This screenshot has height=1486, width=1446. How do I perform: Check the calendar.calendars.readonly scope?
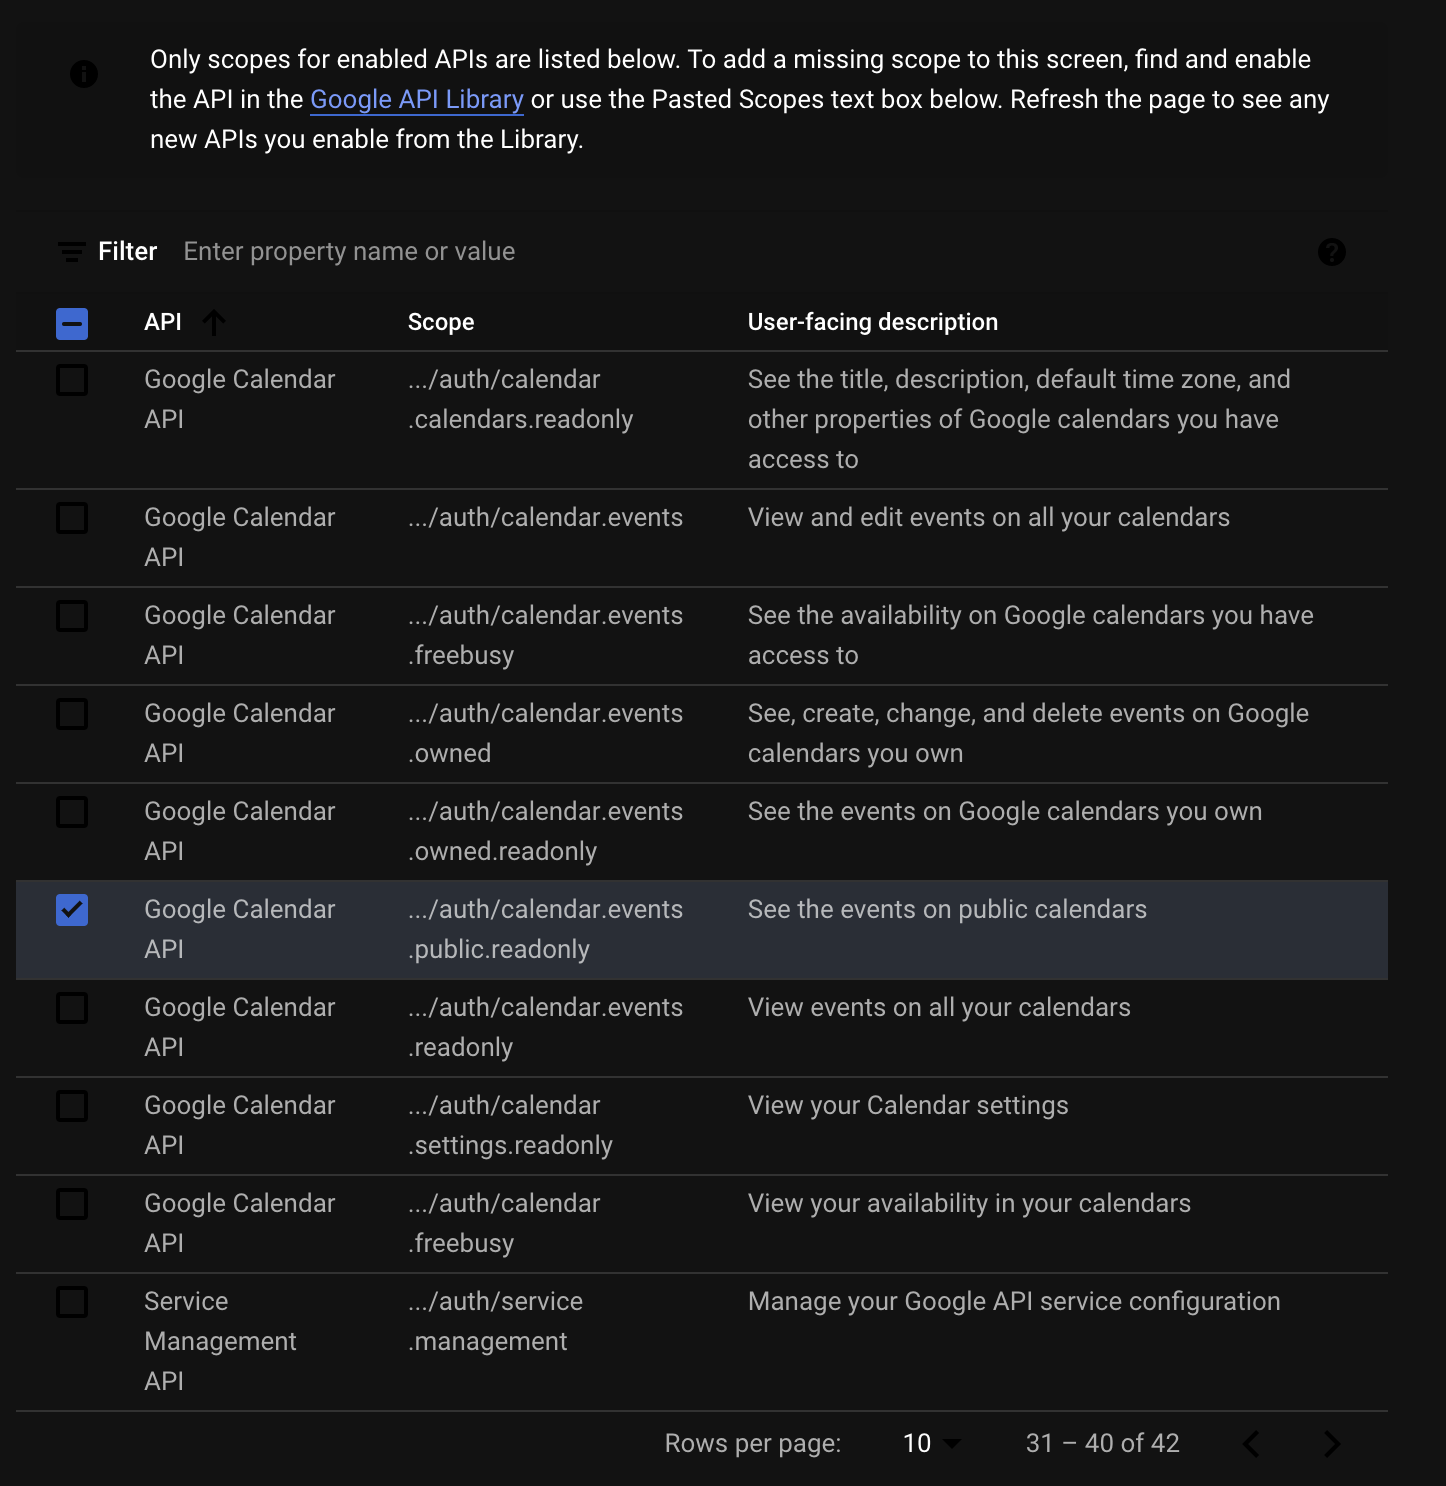pos(72,380)
